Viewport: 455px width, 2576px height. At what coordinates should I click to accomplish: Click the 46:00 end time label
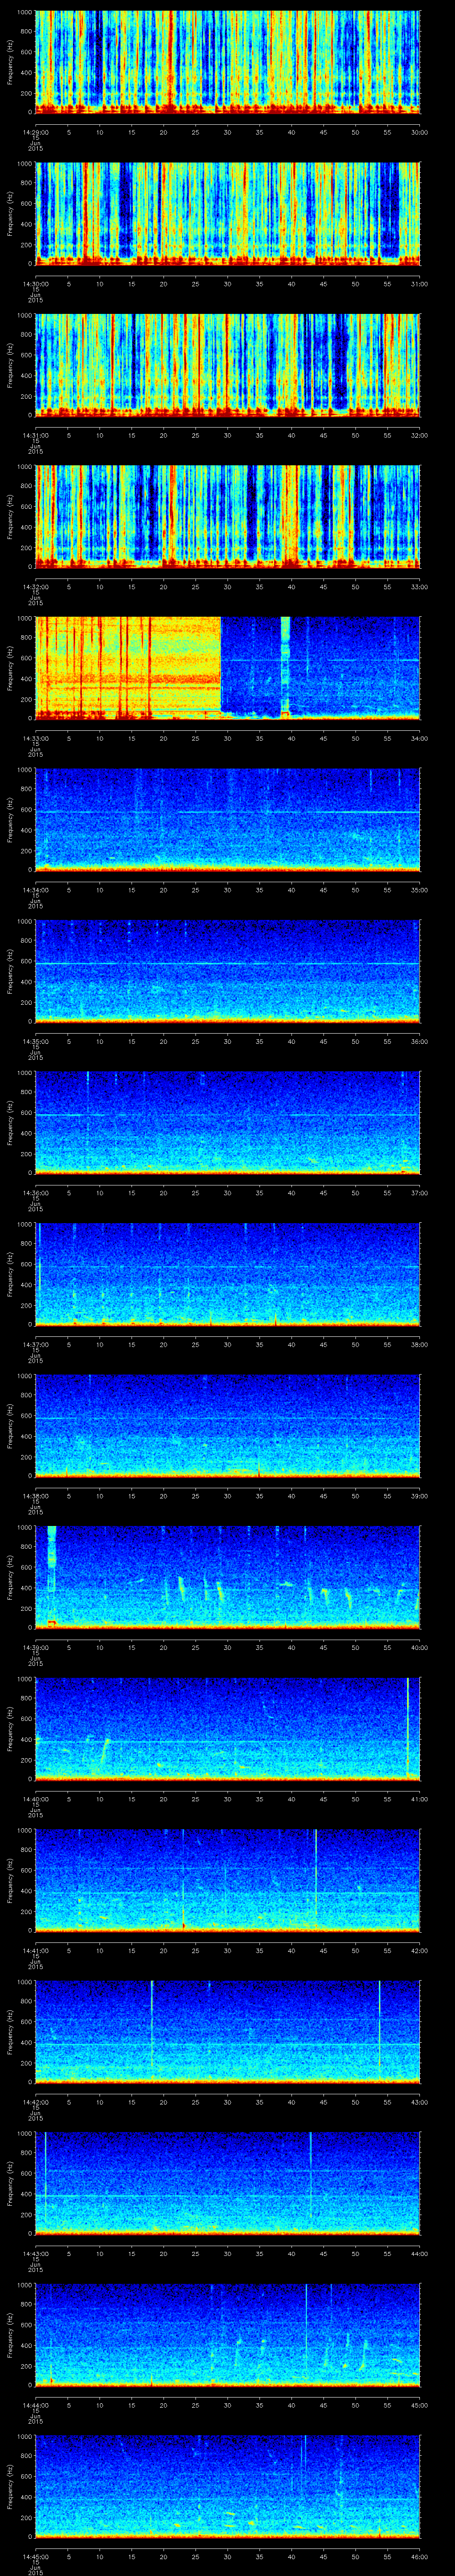pos(420,2556)
